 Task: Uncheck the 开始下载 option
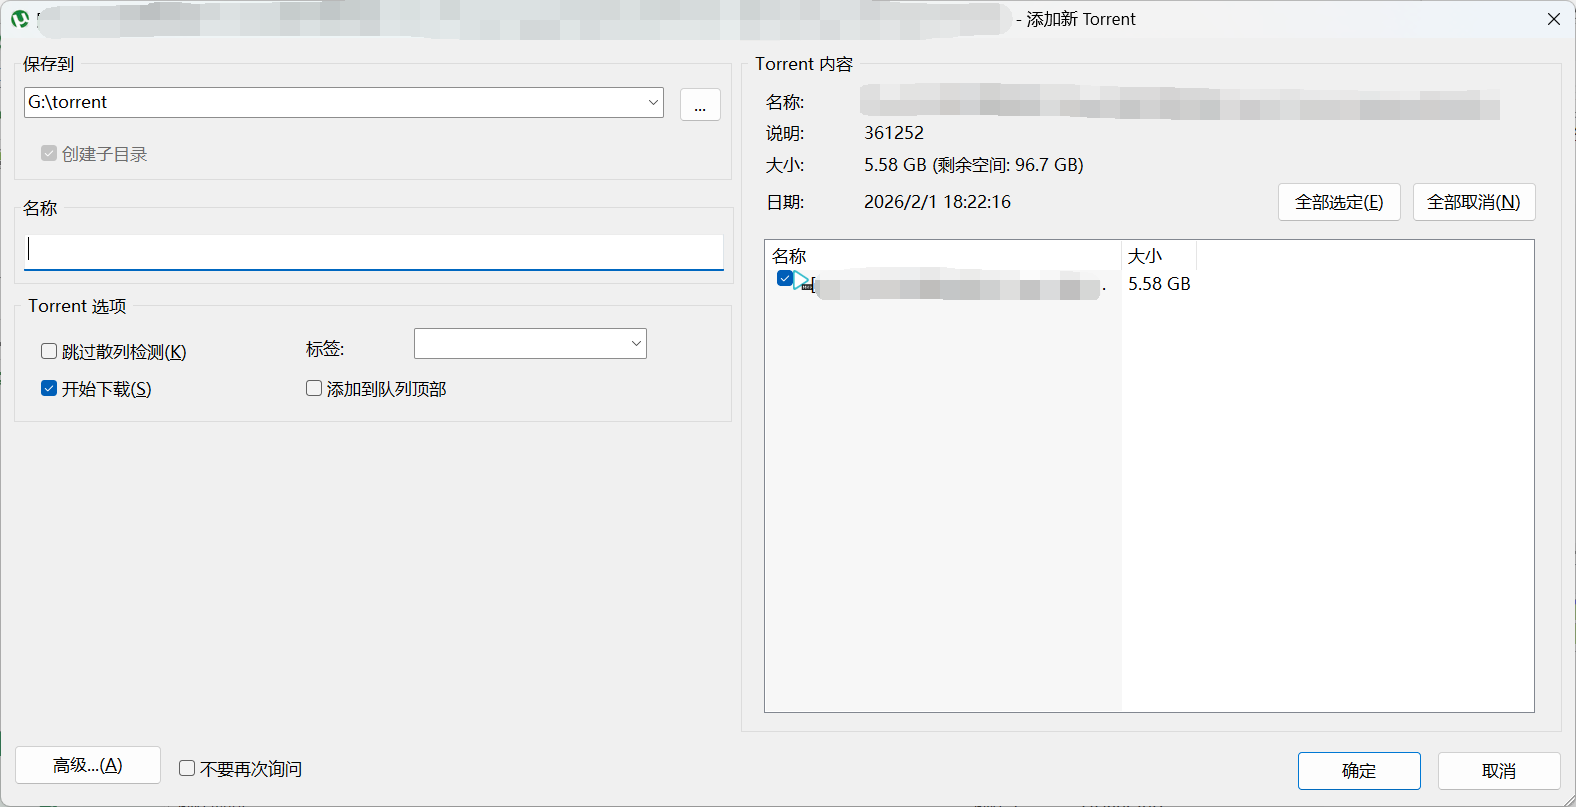point(49,388)
